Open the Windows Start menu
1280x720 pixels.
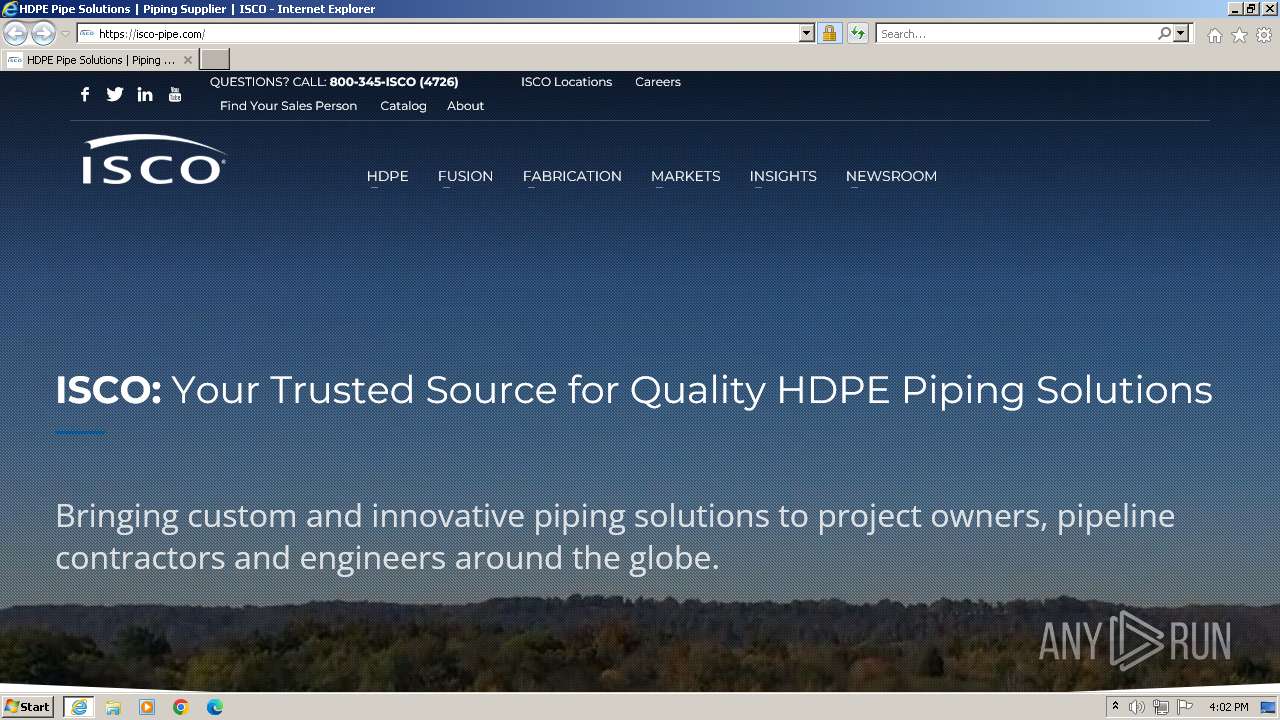point(28,707)
